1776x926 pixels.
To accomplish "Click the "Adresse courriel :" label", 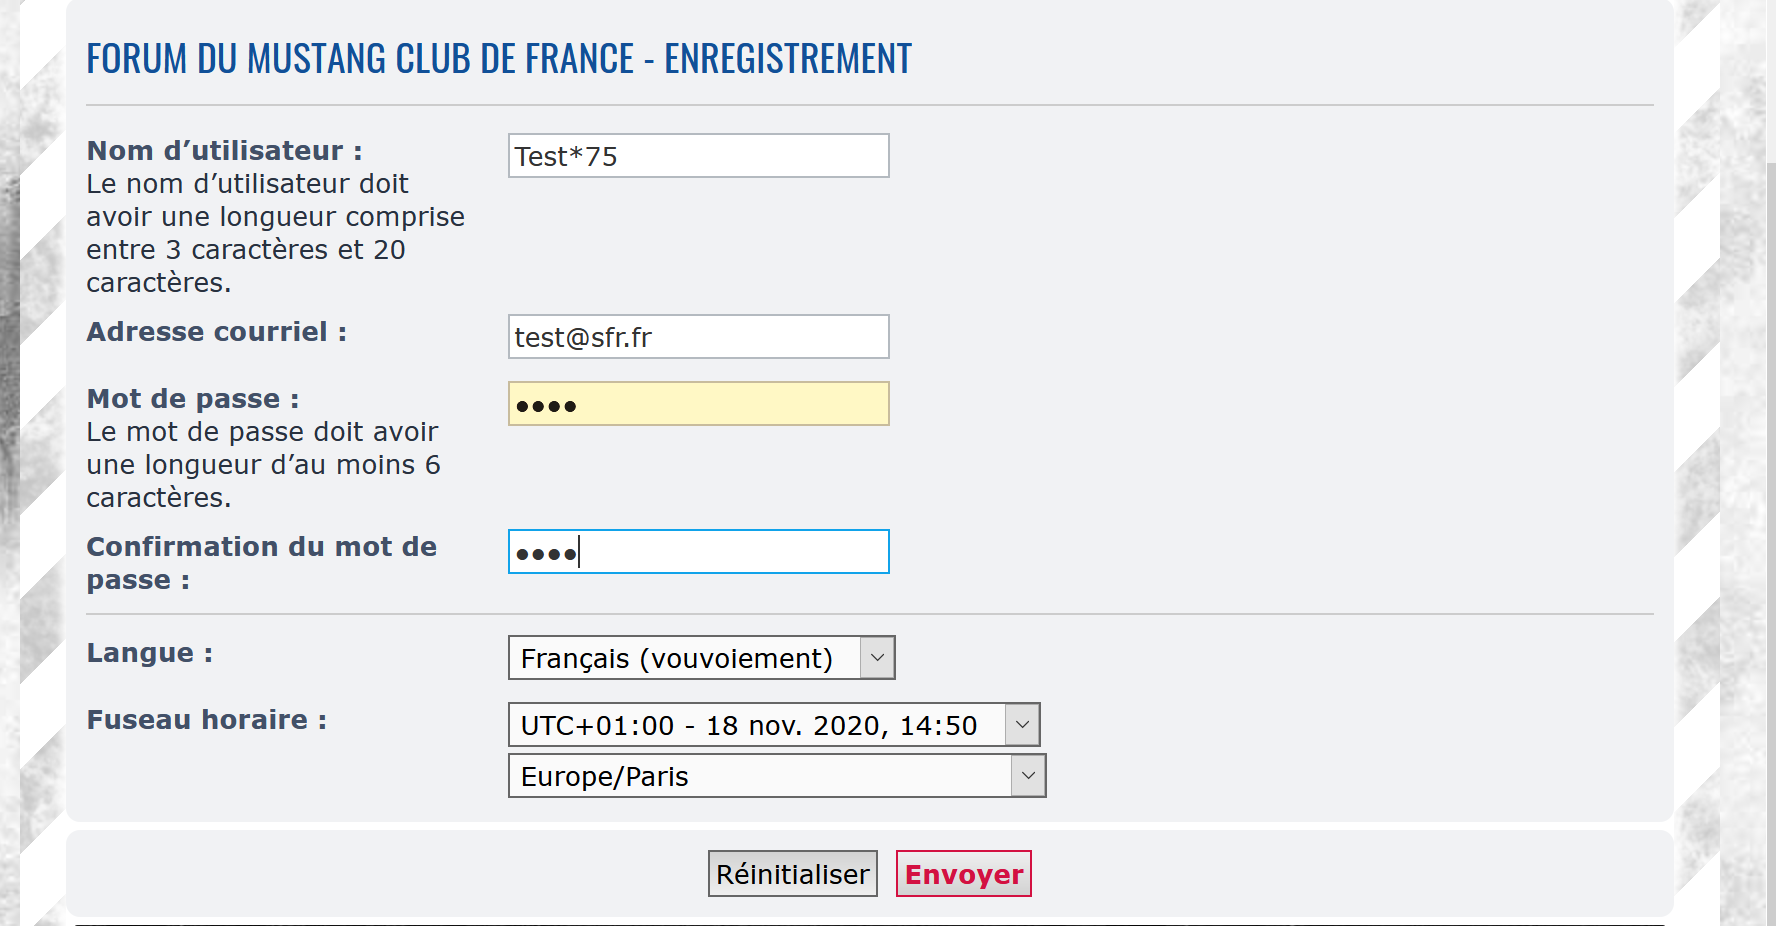I will coord(217,332).
